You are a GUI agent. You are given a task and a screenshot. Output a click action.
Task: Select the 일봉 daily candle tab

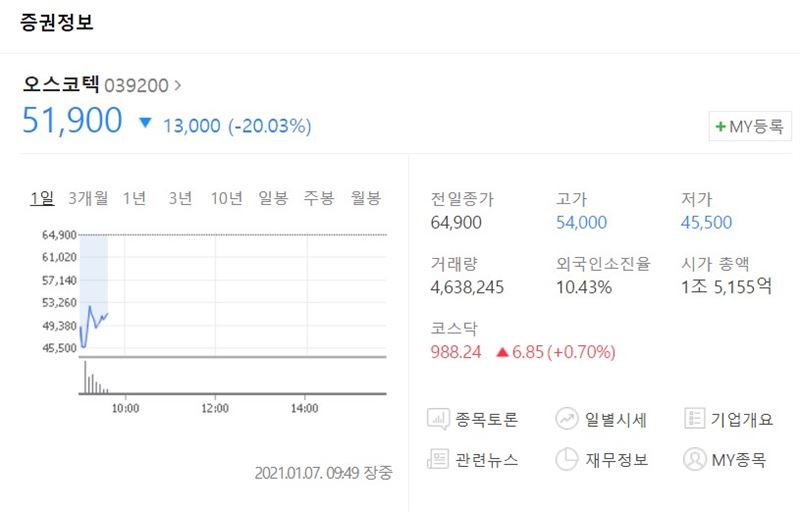[273, 198]
